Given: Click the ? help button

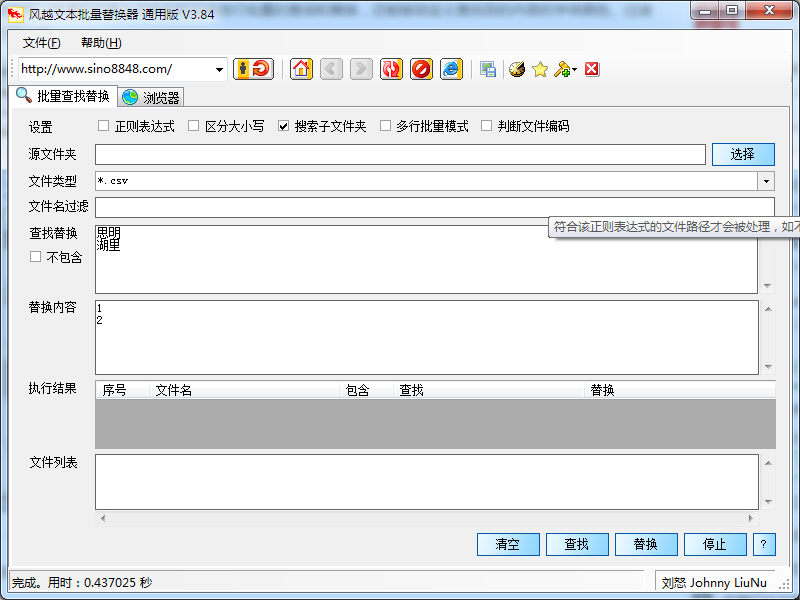Looking at the screenshot, I should tap(764, 544).
